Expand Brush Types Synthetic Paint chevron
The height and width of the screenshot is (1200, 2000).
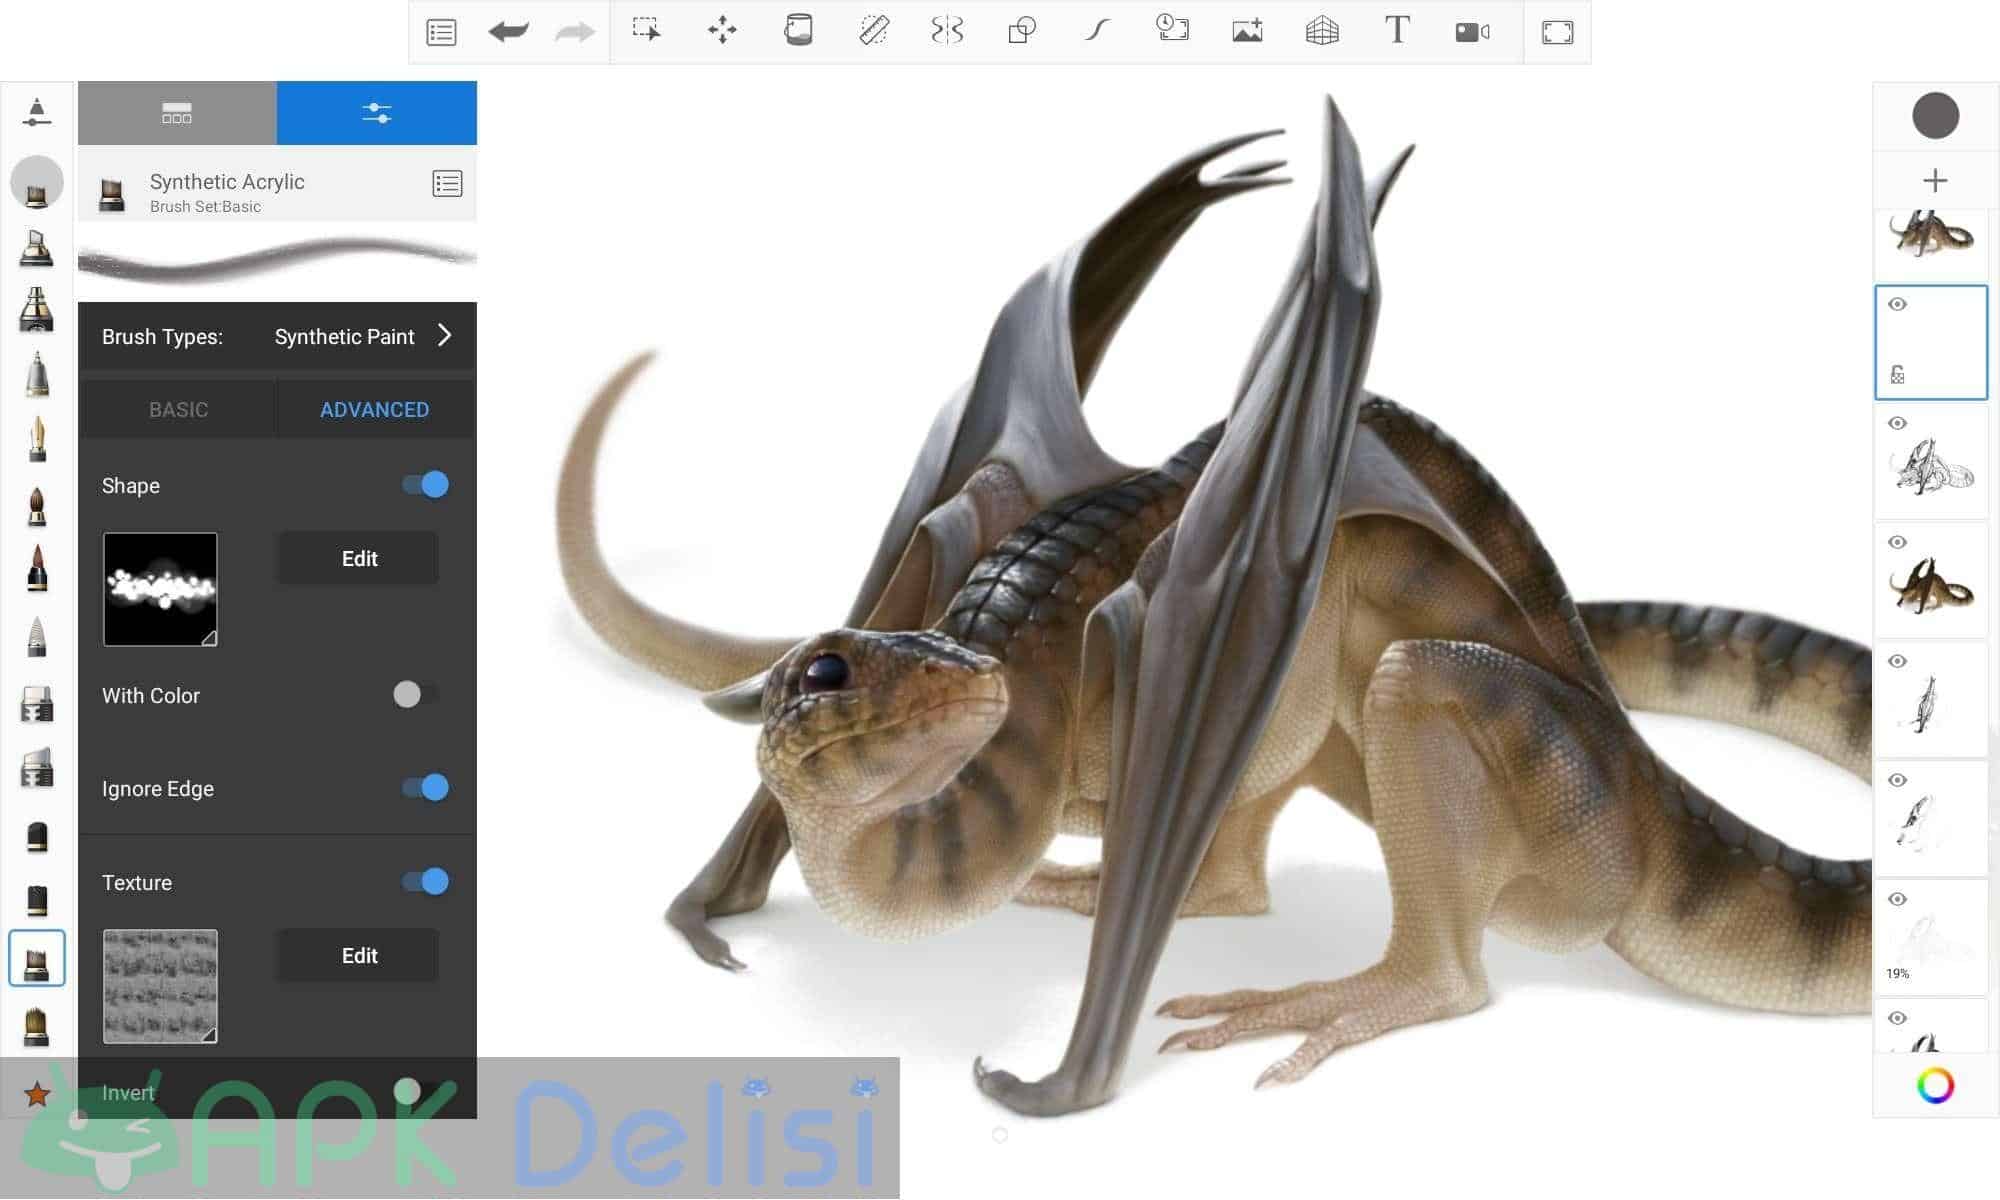tap(445, 335)
